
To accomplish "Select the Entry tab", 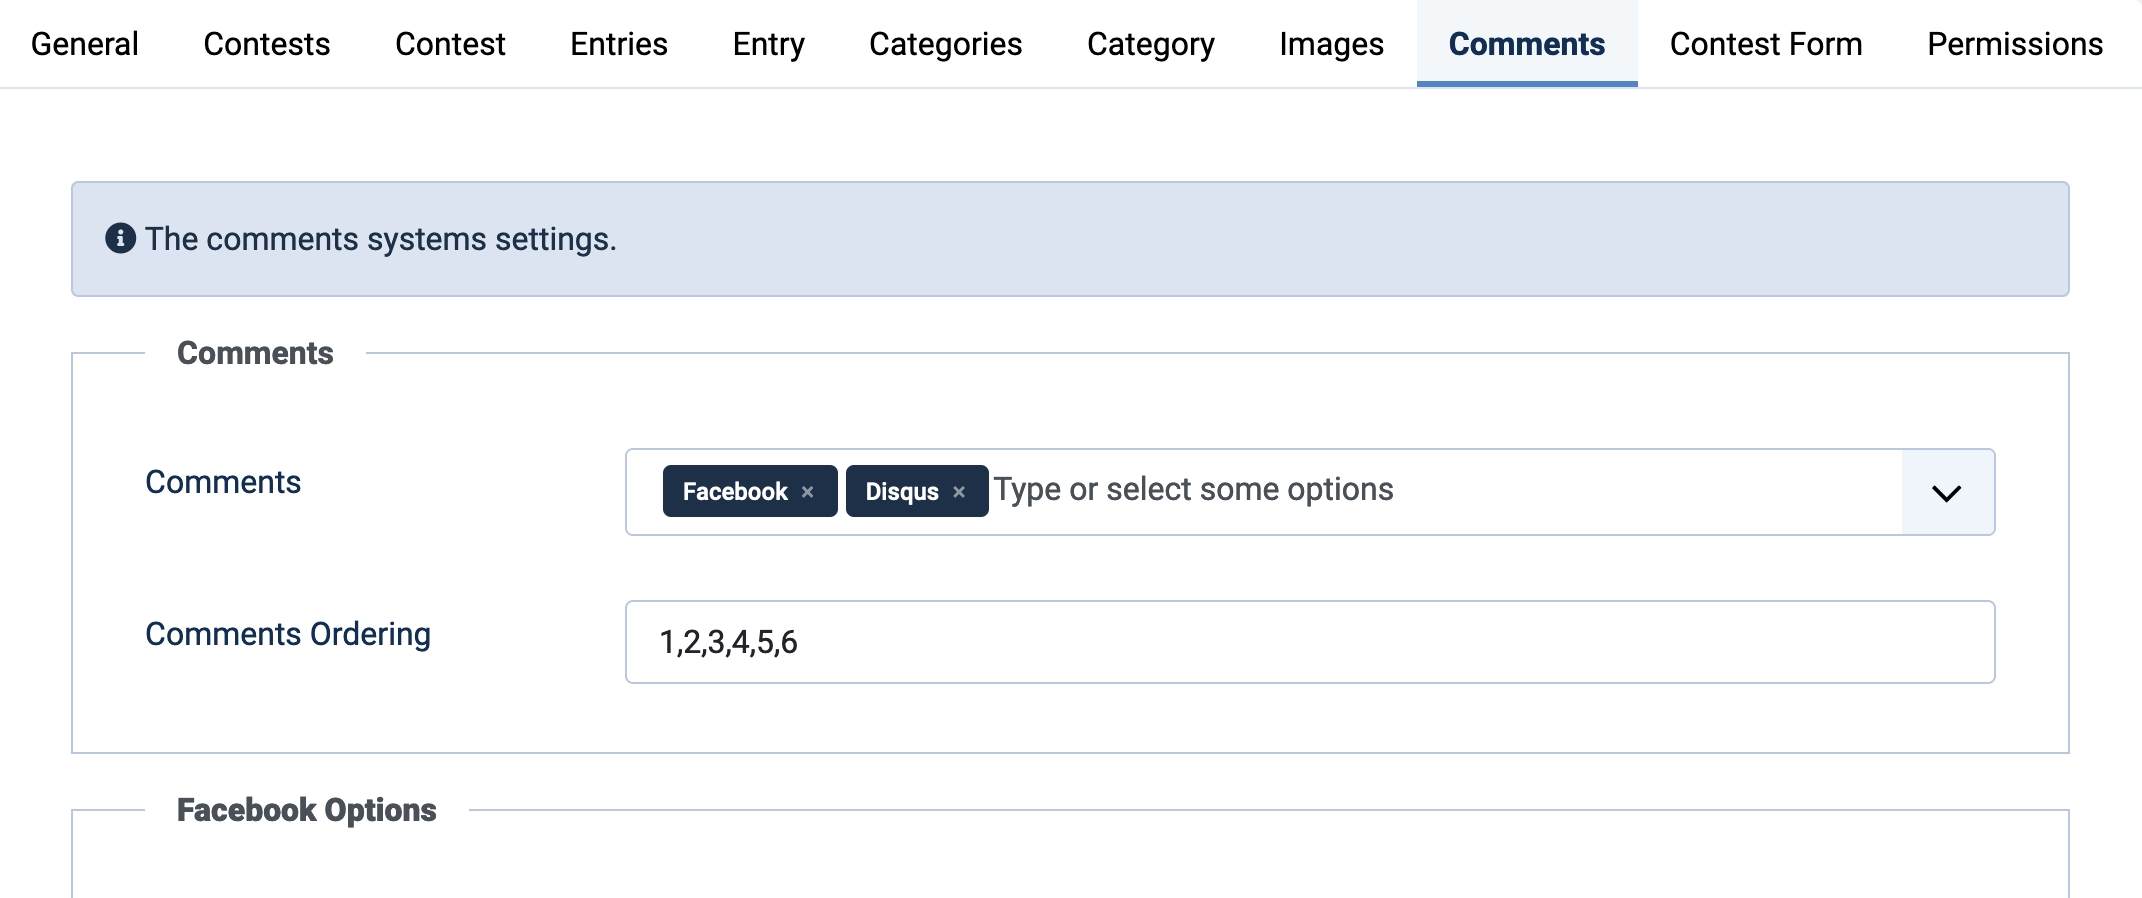I will (x=768, y=44).
